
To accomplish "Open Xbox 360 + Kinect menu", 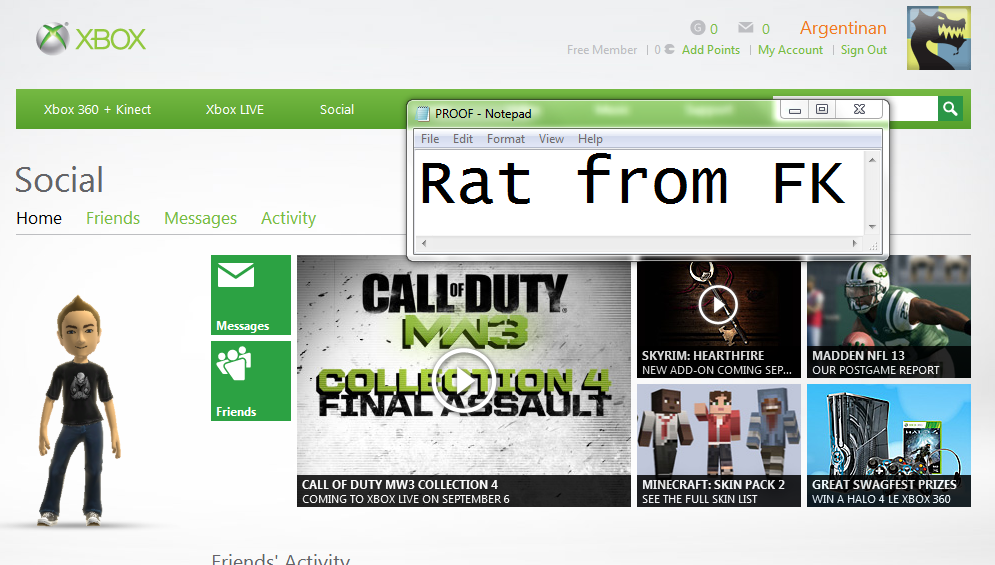I will pyautogui.click(x=97, y=109).
